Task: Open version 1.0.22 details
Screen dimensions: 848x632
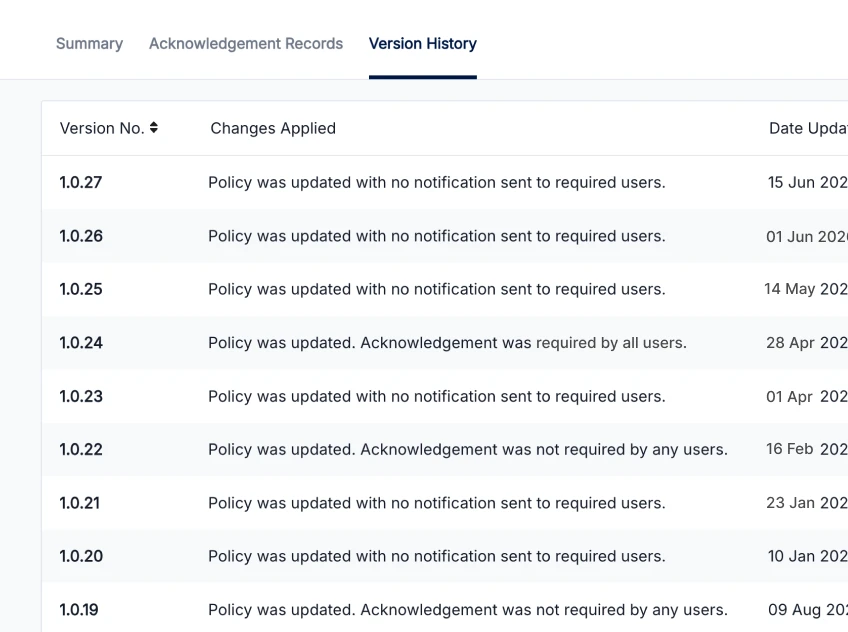Action: click(x=81, y=449)
